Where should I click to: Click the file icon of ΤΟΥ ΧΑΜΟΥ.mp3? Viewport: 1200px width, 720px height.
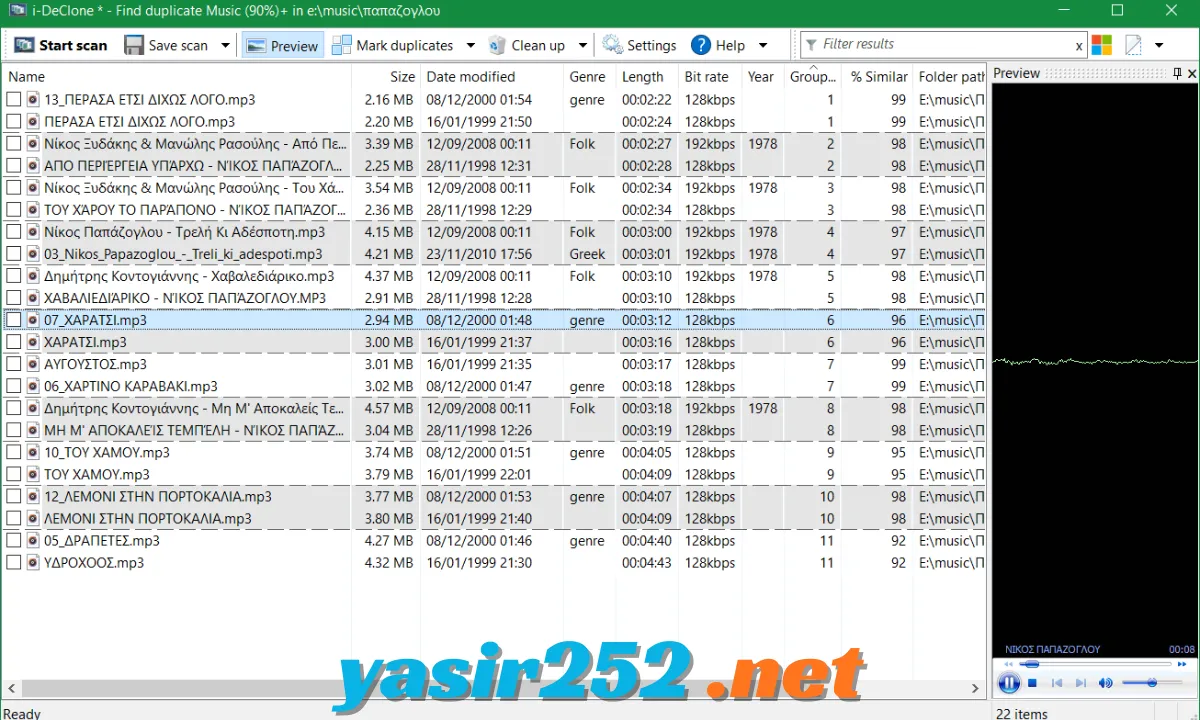(33, 474)
